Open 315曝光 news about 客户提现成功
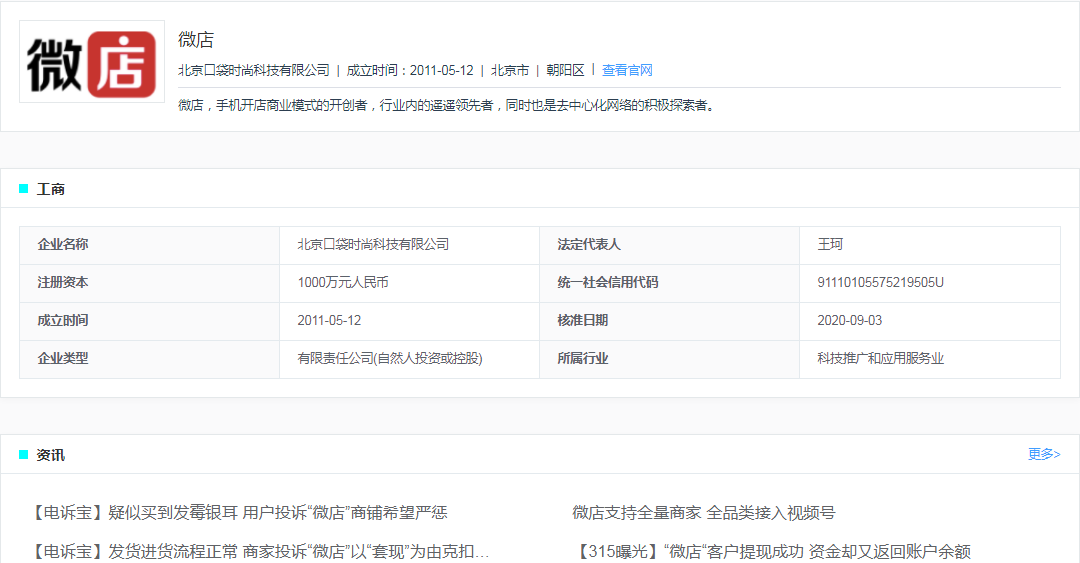 point(771,551)
